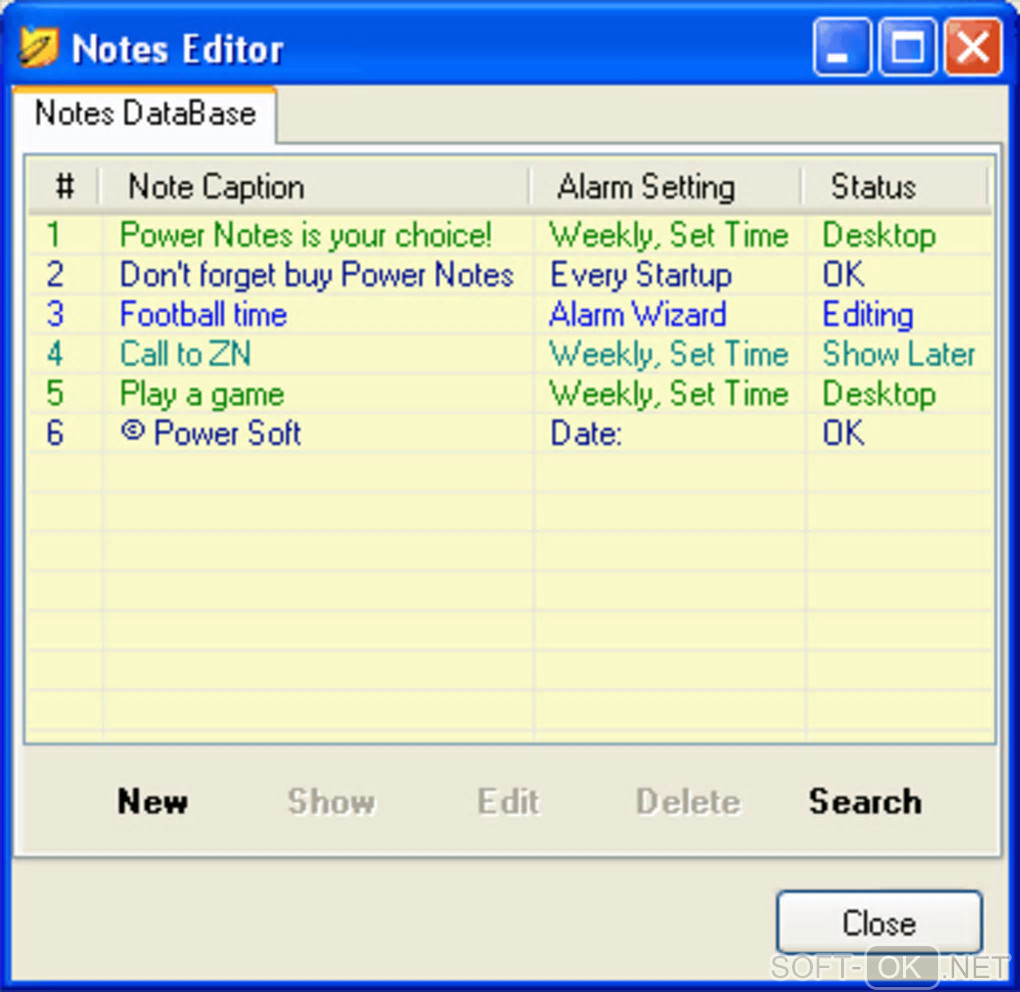
Task: Click 'OK' status in Power Soft row
Action: (844, 433)
